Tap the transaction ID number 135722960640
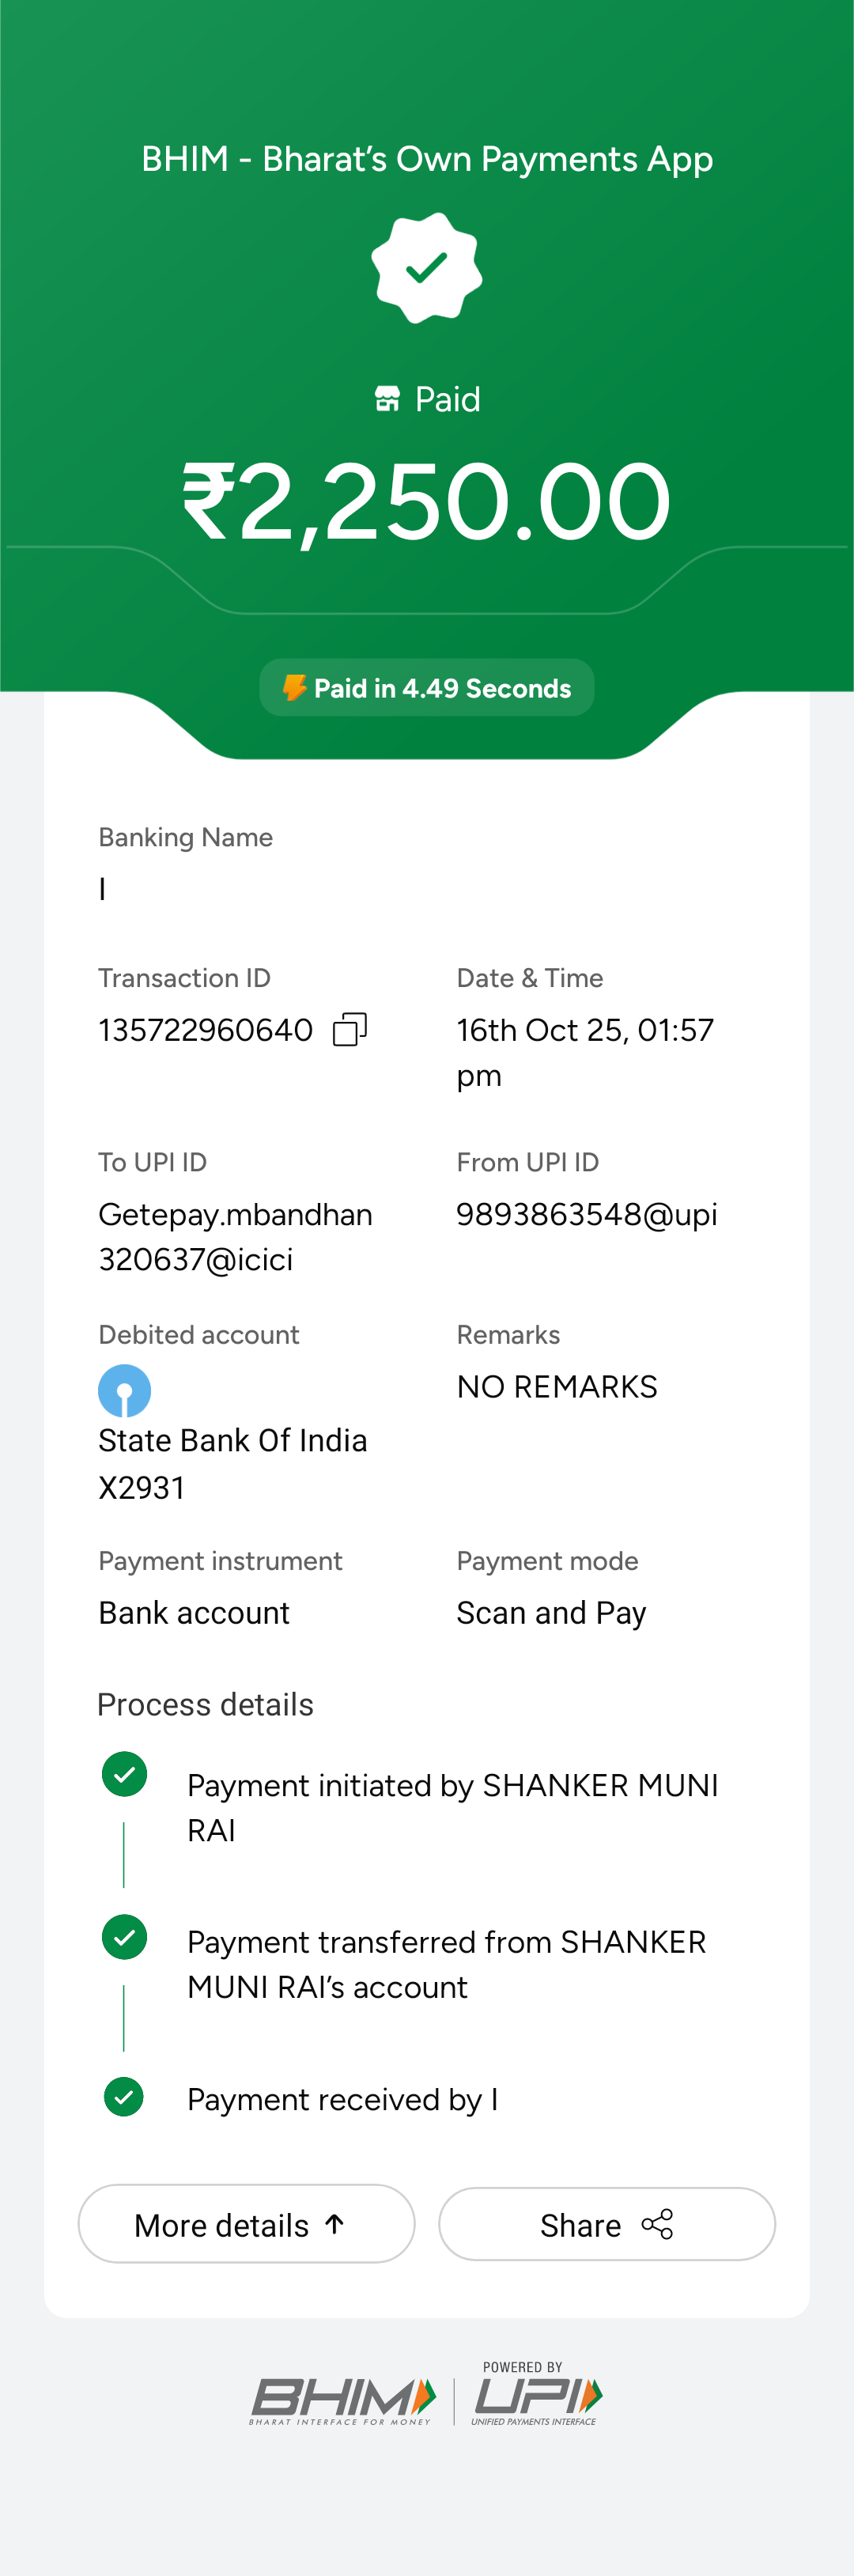Image resolution: width=854 pixels, height=2576 pixels. [x=206, y=1030]
